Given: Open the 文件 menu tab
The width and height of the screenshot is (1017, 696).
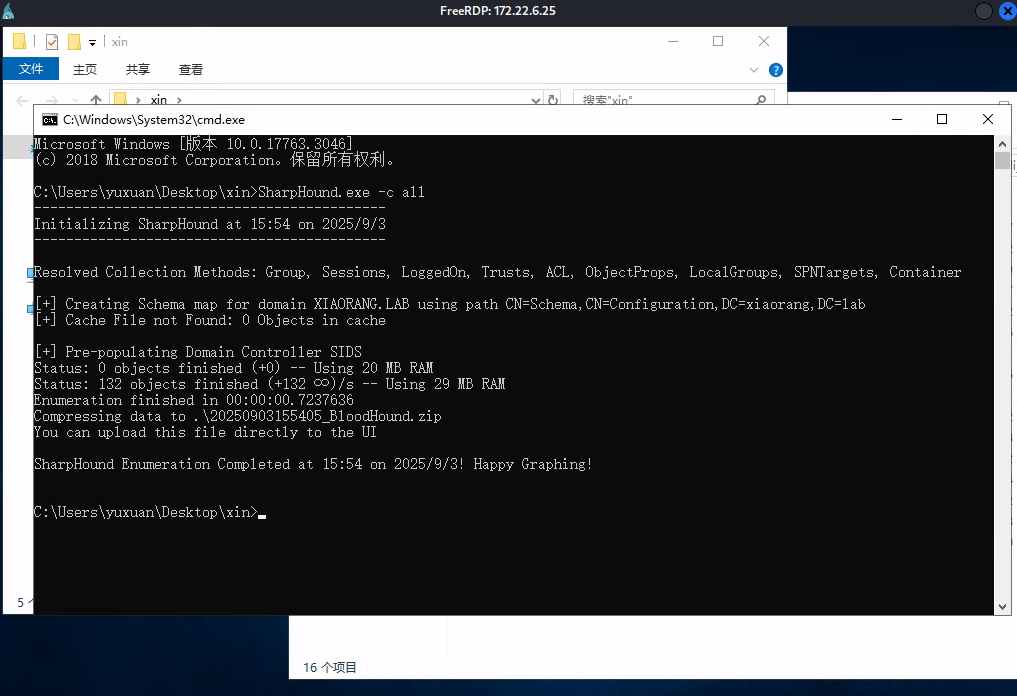Looking at the screenshot, I should (x=31, y=69).
